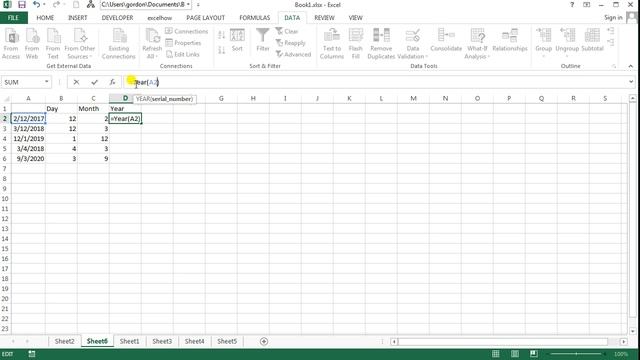Cancel the formula entry with X
This screenshot has width=640, height=360.
(x=76, y=82)
